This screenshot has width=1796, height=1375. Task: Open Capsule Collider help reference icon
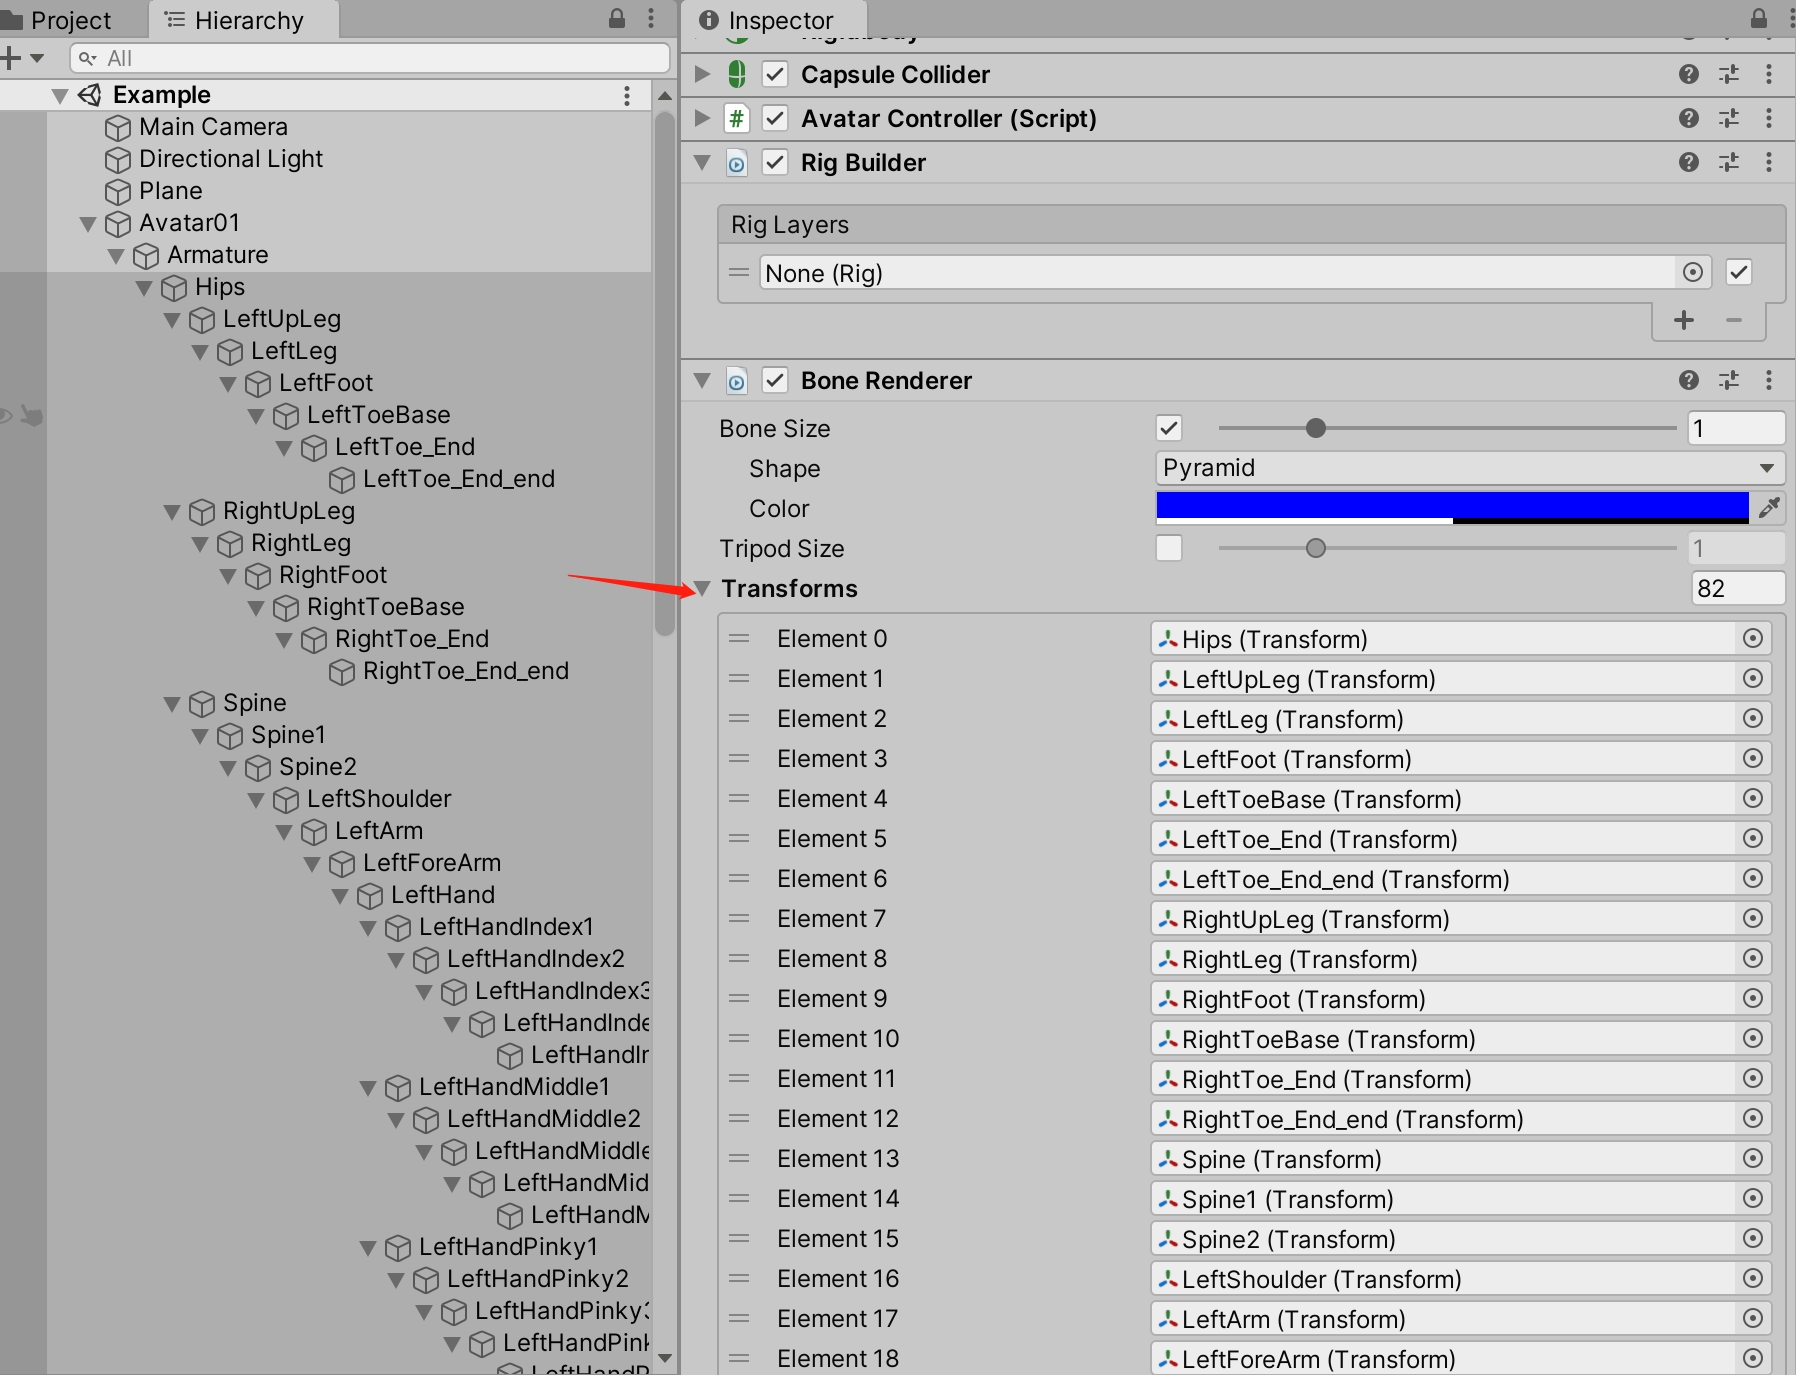[1688, 74]
